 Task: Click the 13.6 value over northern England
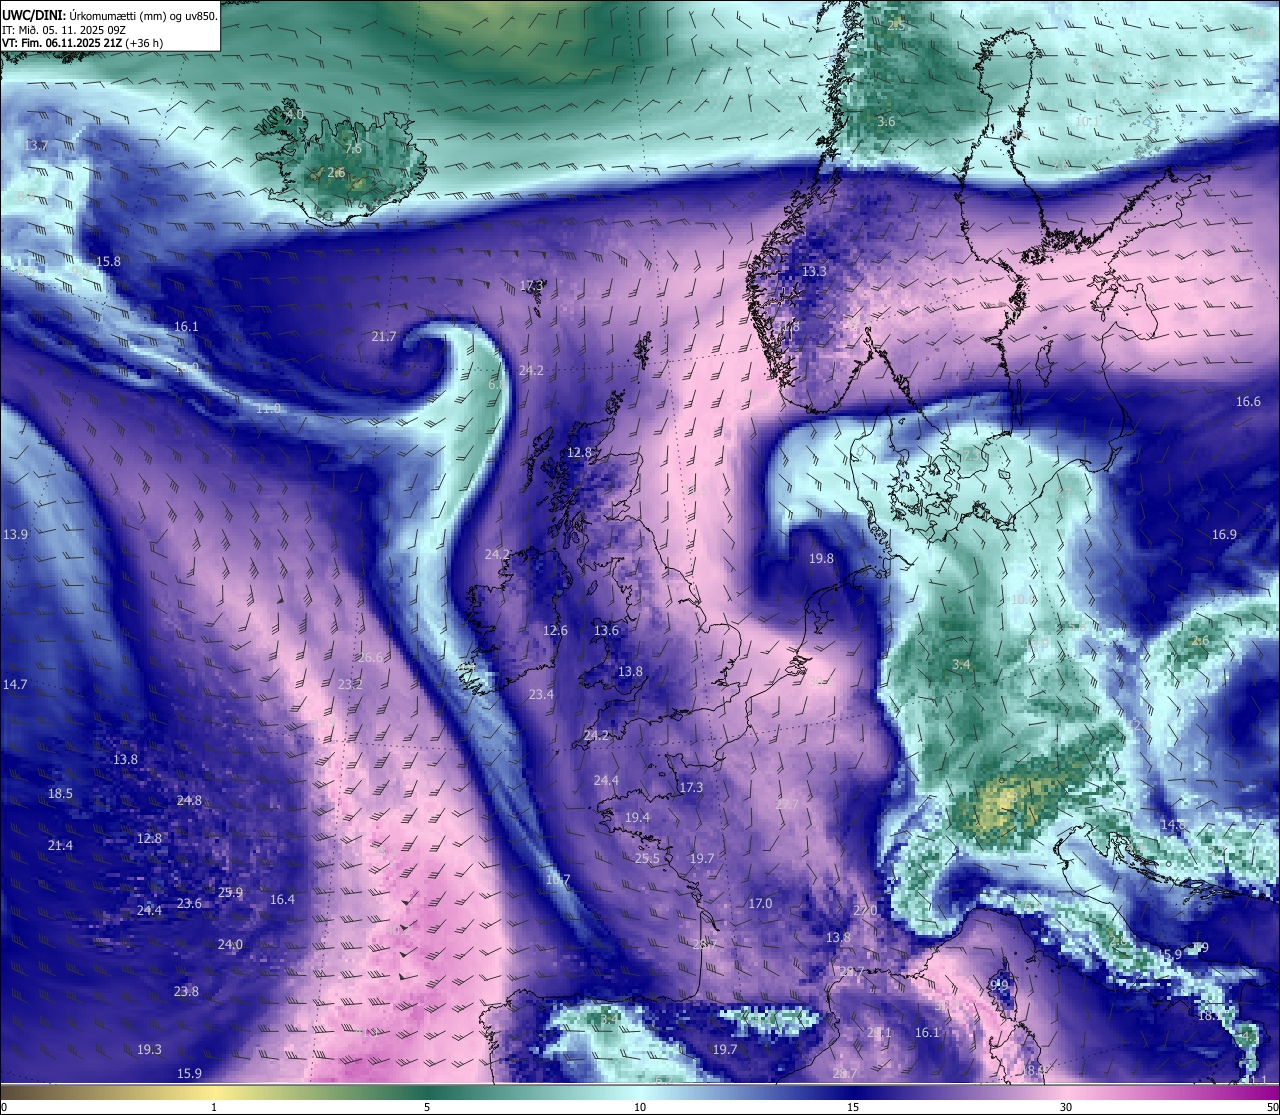(606, 630)
